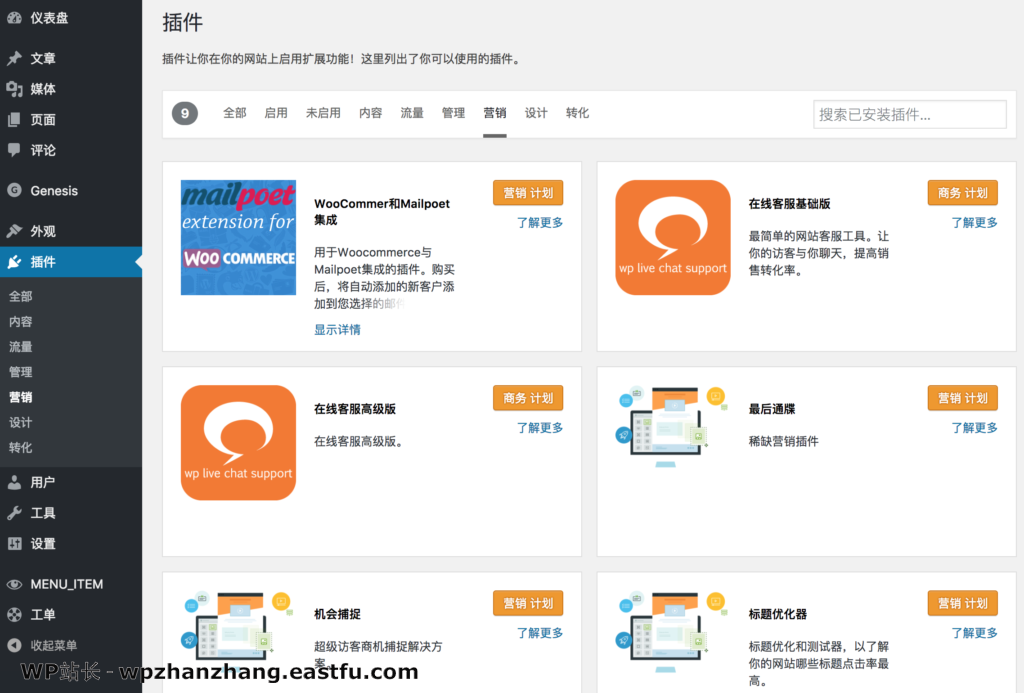
Task: Click the search installed plugins field
Action: coord(909,114)
